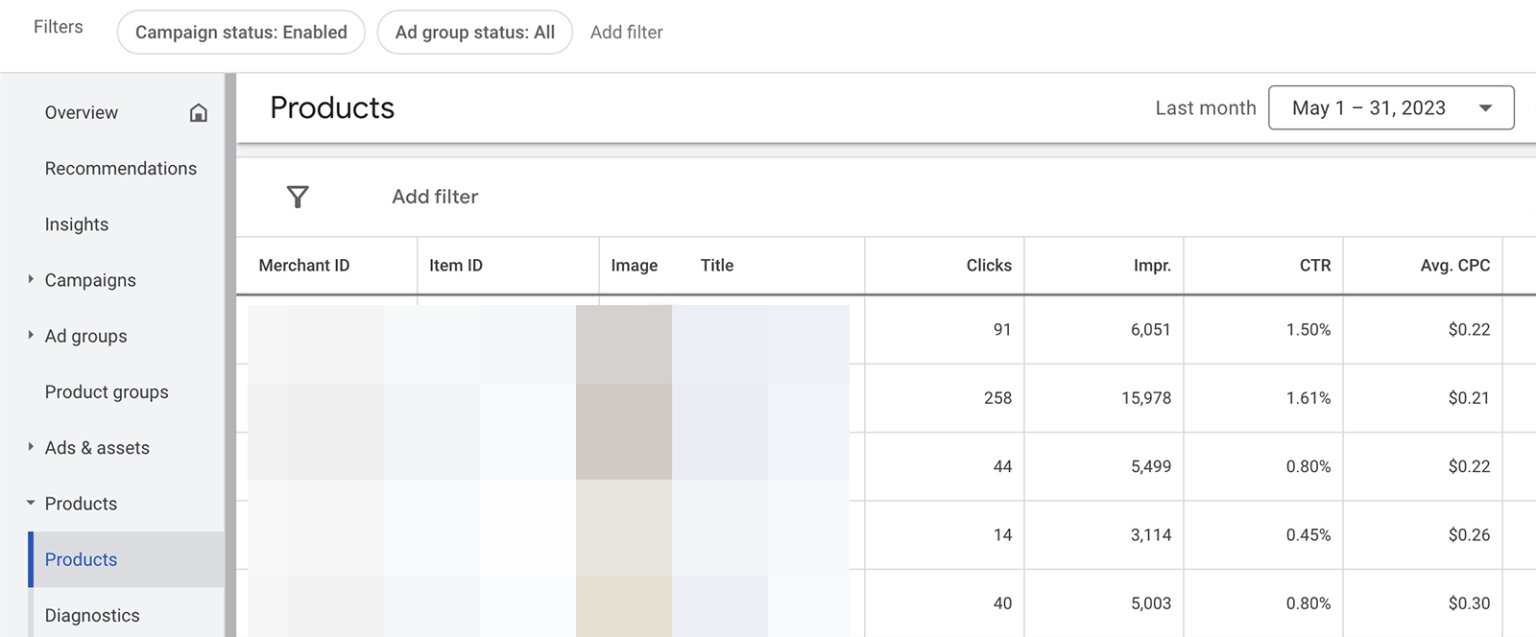Click the funnel filter icon

pyautogui.click(x=297, y=197)
